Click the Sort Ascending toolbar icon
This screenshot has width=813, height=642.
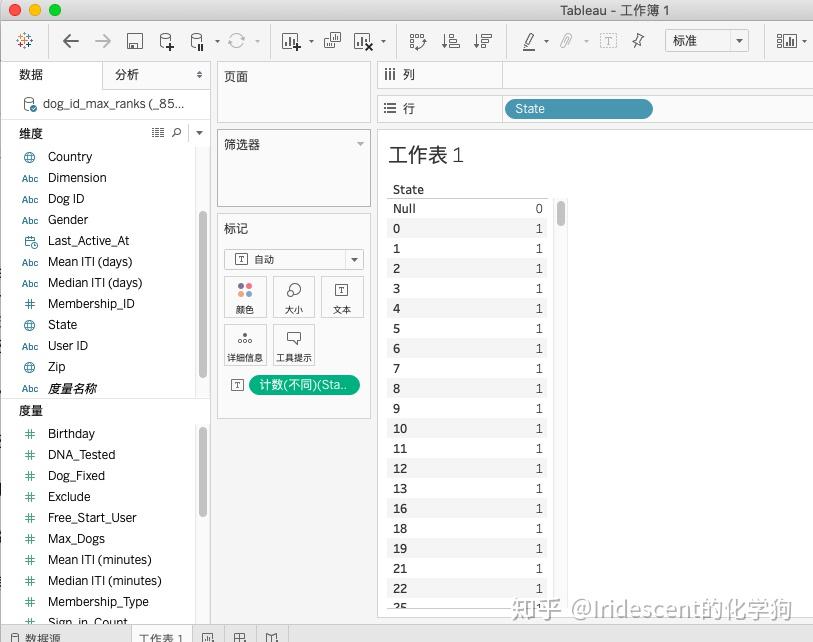point(452,40)
